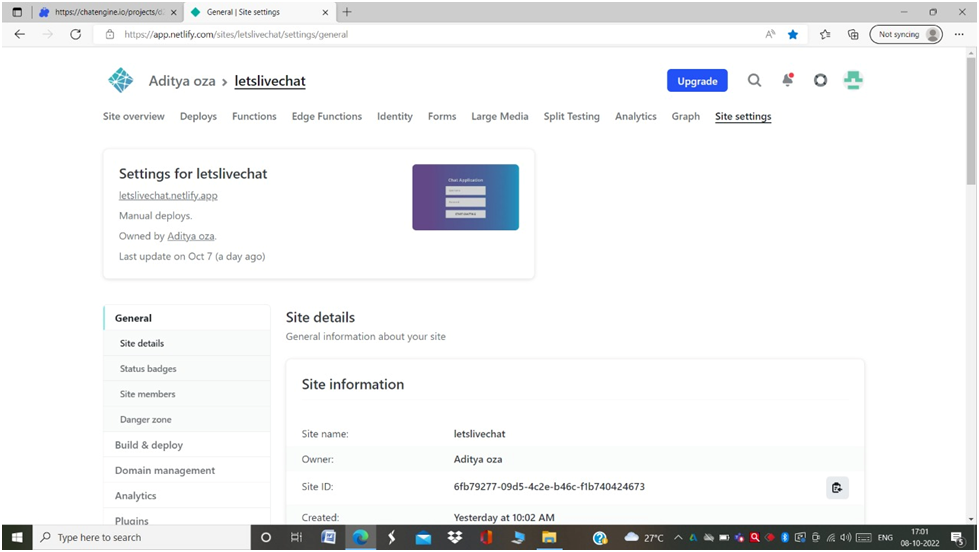979x552 pixels.
Task: Select General in settings sidebar
Action: [187, 318]
